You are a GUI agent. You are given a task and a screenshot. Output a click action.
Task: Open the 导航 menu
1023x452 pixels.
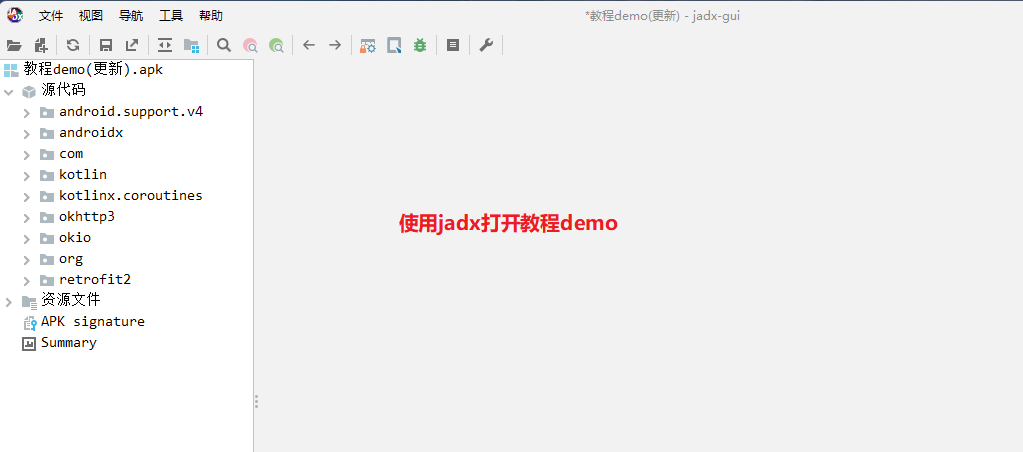131,16
